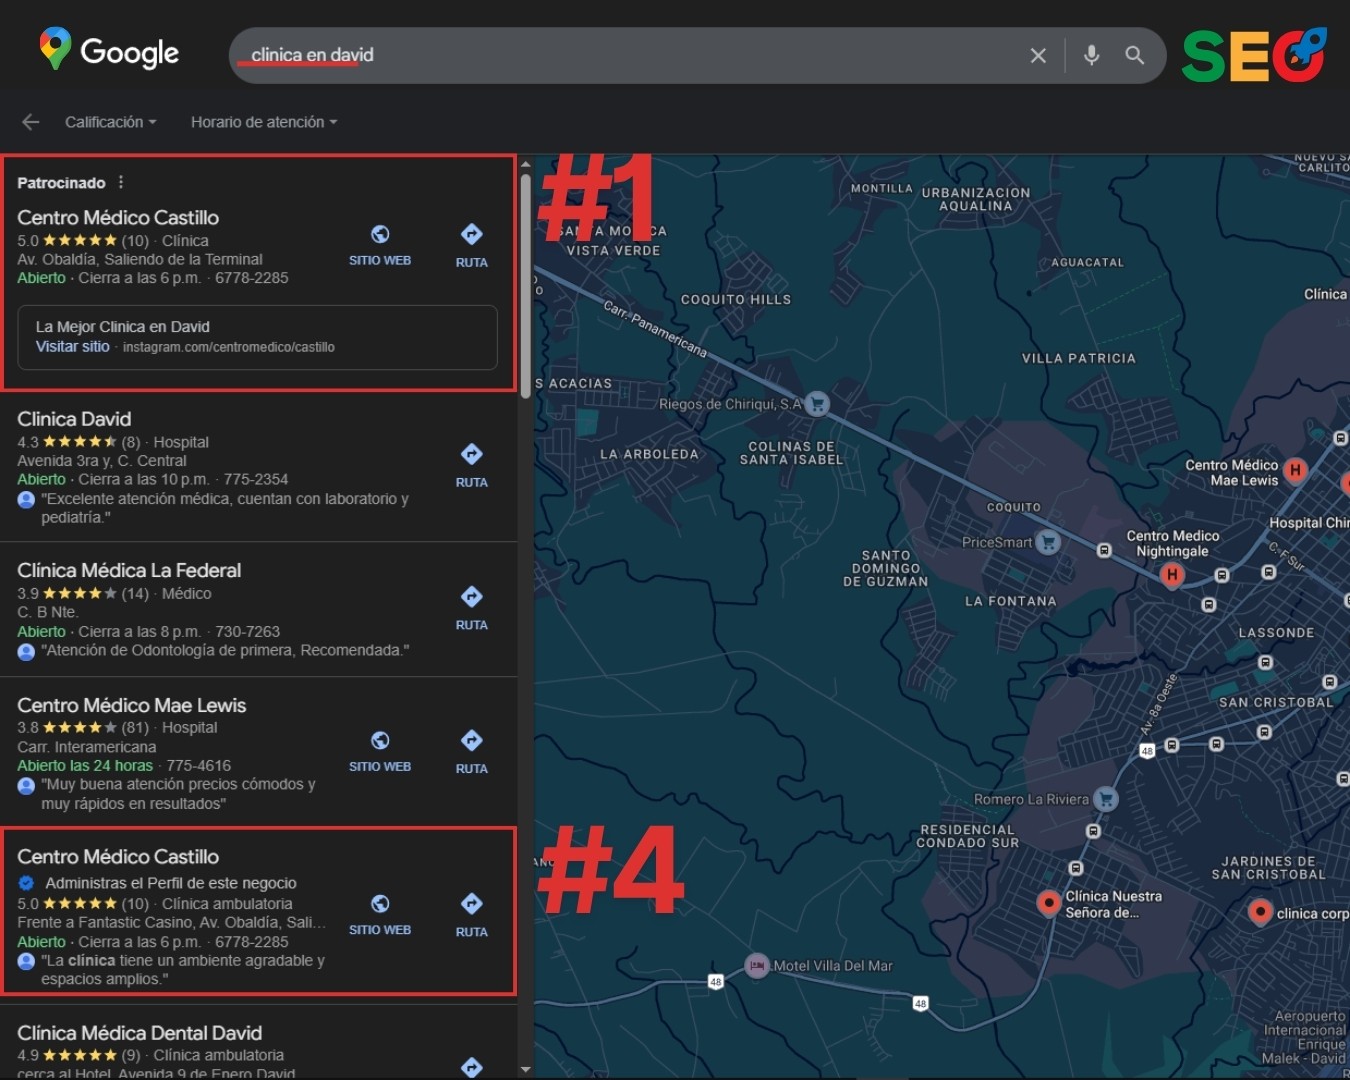1350x1080 pixels.
Task: Get route to Clinica David
Action: pyautogui.click(x=472, y=466)
